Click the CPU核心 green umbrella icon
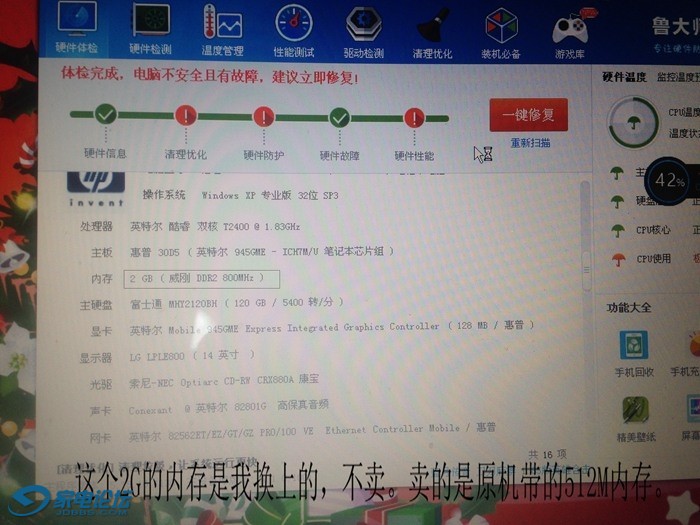This screenshot has height=525, width=700. pyautogui.click(x=618, y=230)
